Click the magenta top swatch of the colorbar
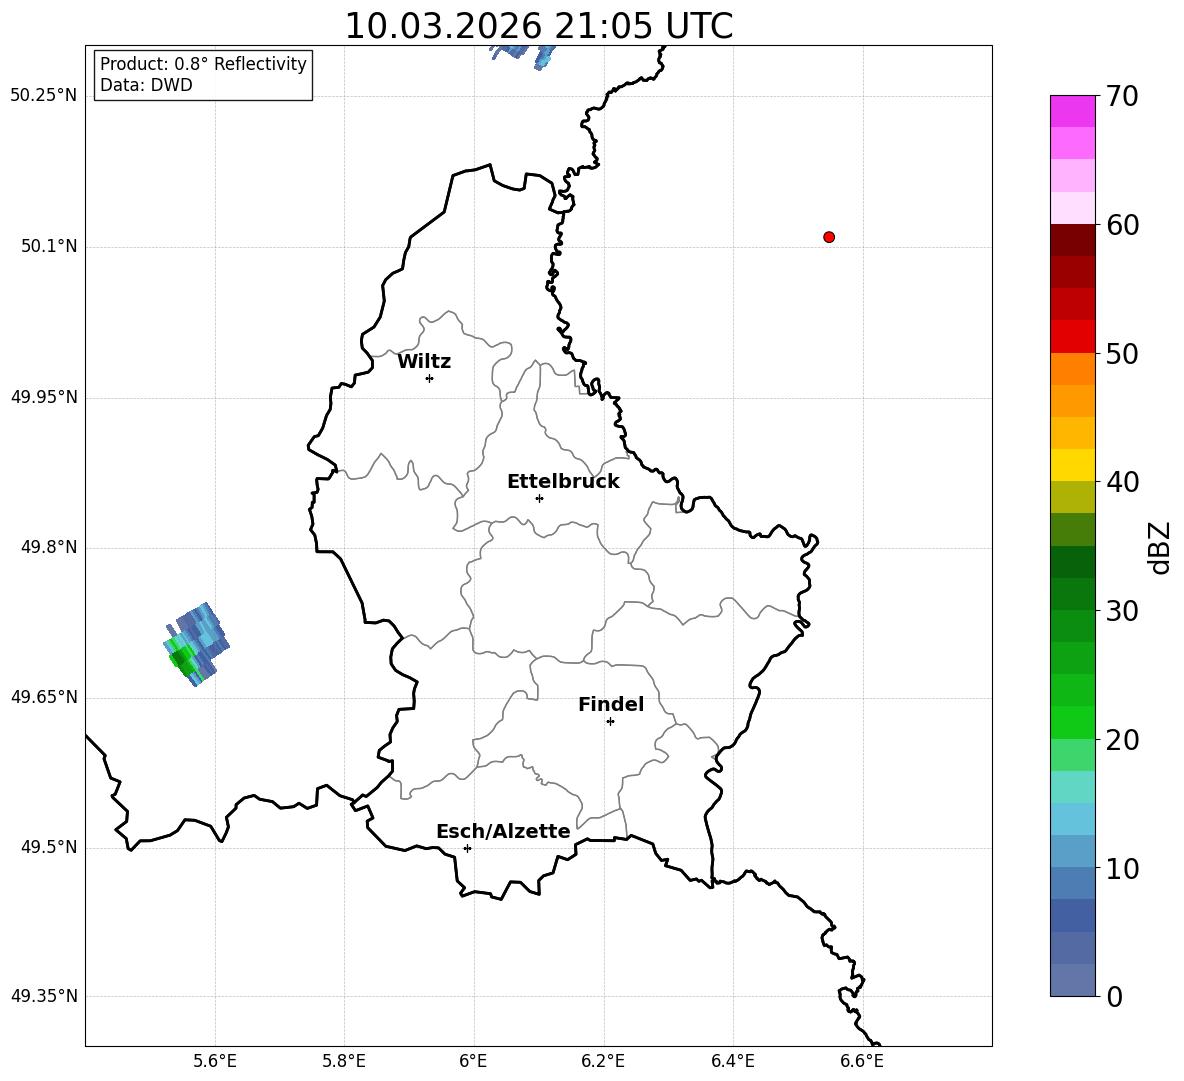This screenshot has height=1081, width=1184. tap(1072, 111)
